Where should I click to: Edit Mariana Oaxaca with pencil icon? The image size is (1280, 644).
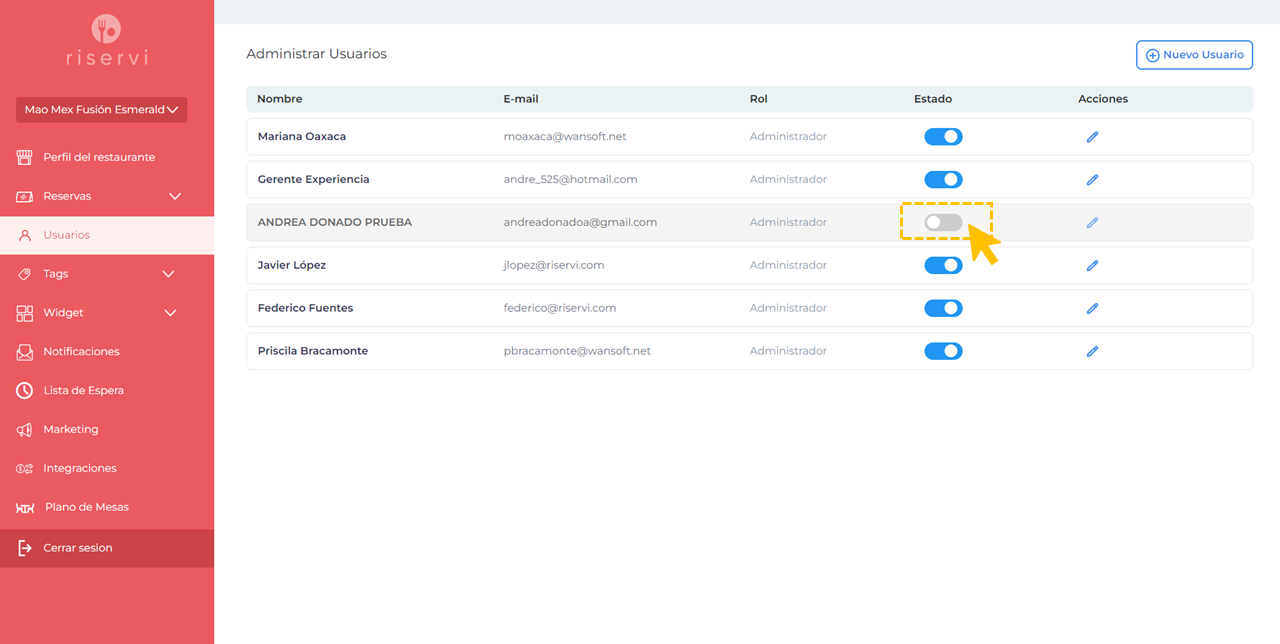point(1092,137)
